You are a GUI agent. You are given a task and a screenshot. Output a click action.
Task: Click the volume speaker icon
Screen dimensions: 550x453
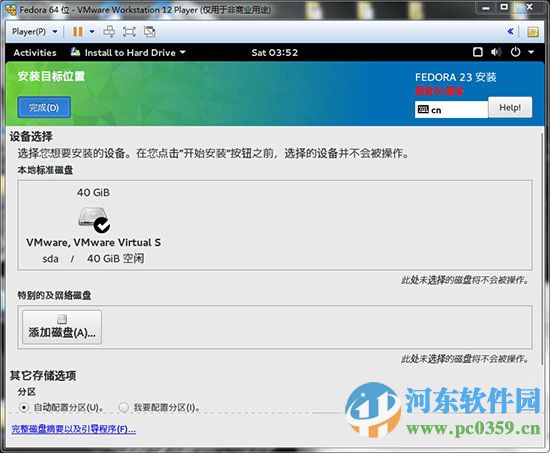pos(496,52)
